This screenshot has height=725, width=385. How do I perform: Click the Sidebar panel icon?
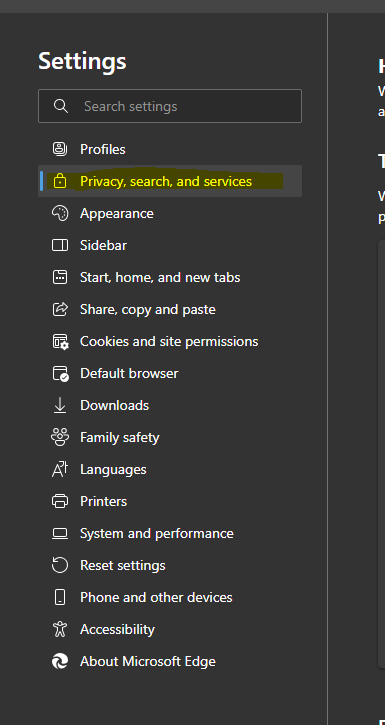tap(60, 245)
